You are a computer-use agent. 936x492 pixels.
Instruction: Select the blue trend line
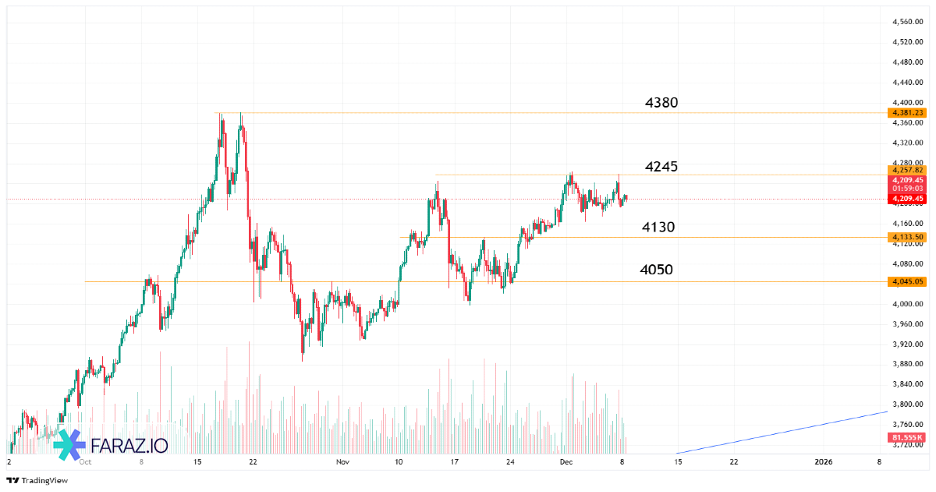click(782, 432)
